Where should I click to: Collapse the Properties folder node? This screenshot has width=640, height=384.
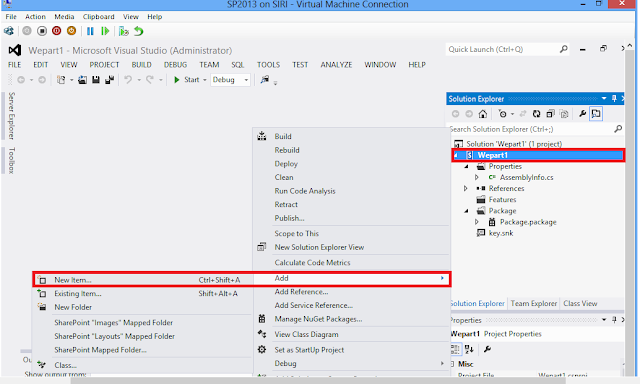tap(466, 166)
